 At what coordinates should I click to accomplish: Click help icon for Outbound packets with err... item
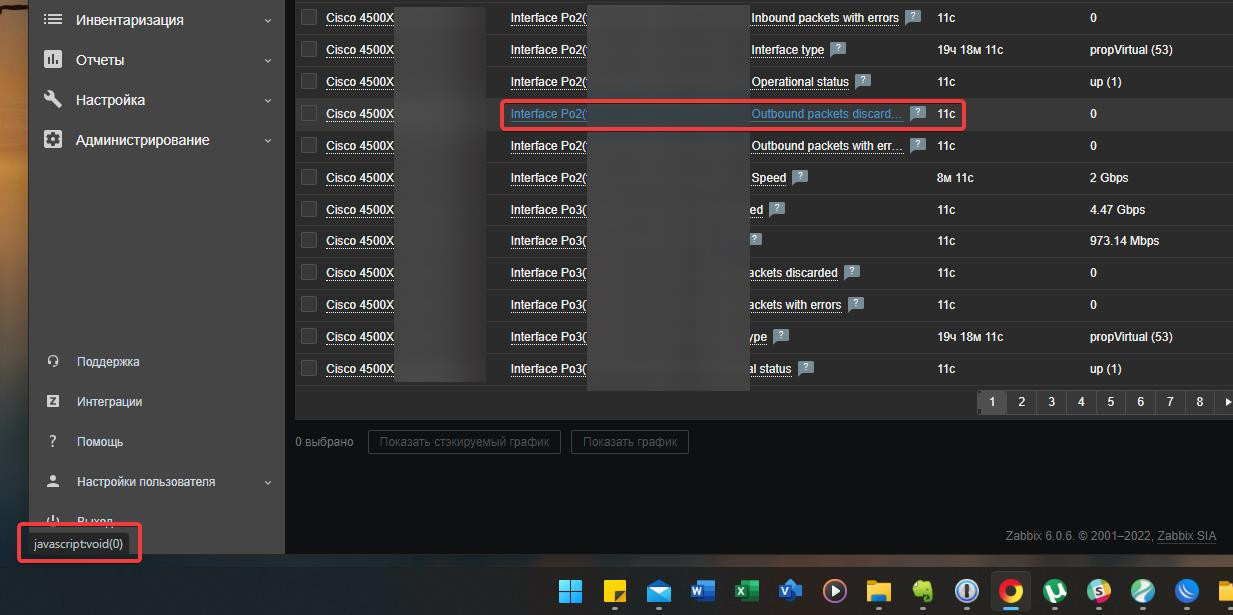[x=918, y=146]
